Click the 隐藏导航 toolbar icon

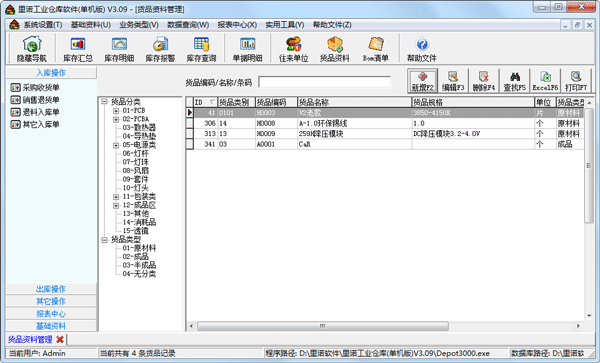[32, 49]
